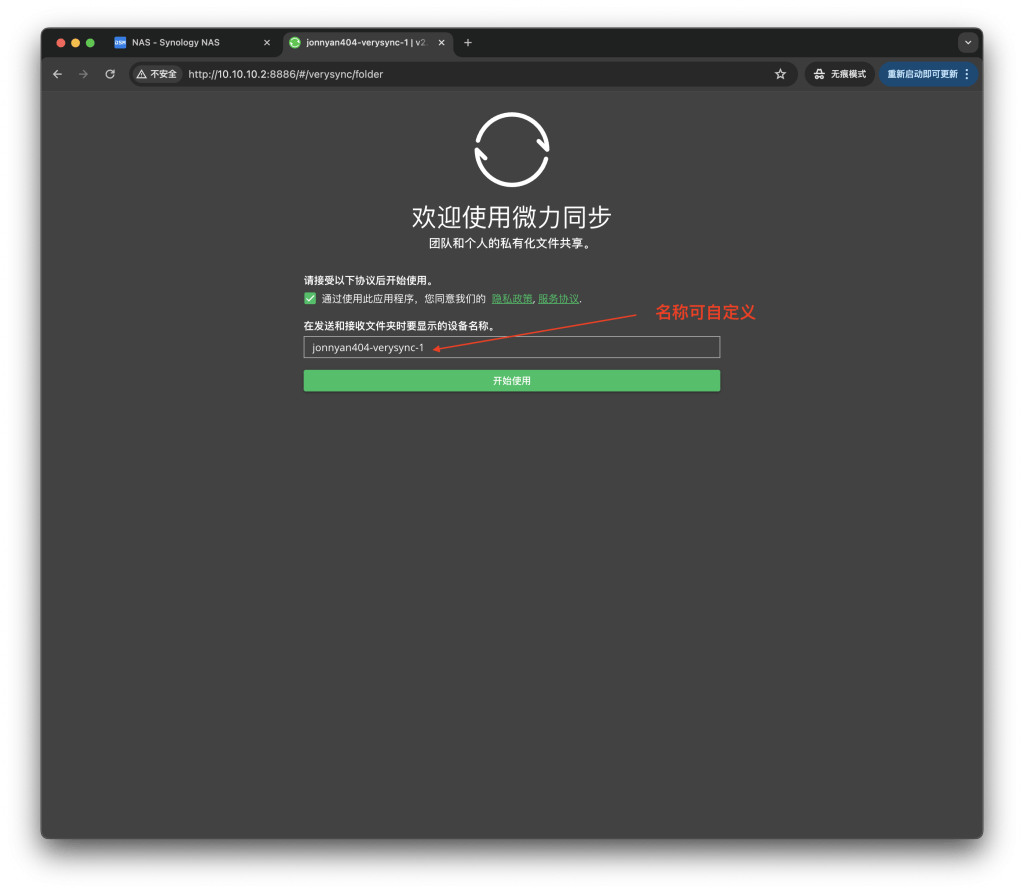
Task: Click the green 开始使用 button
Action: pos(512,381)
